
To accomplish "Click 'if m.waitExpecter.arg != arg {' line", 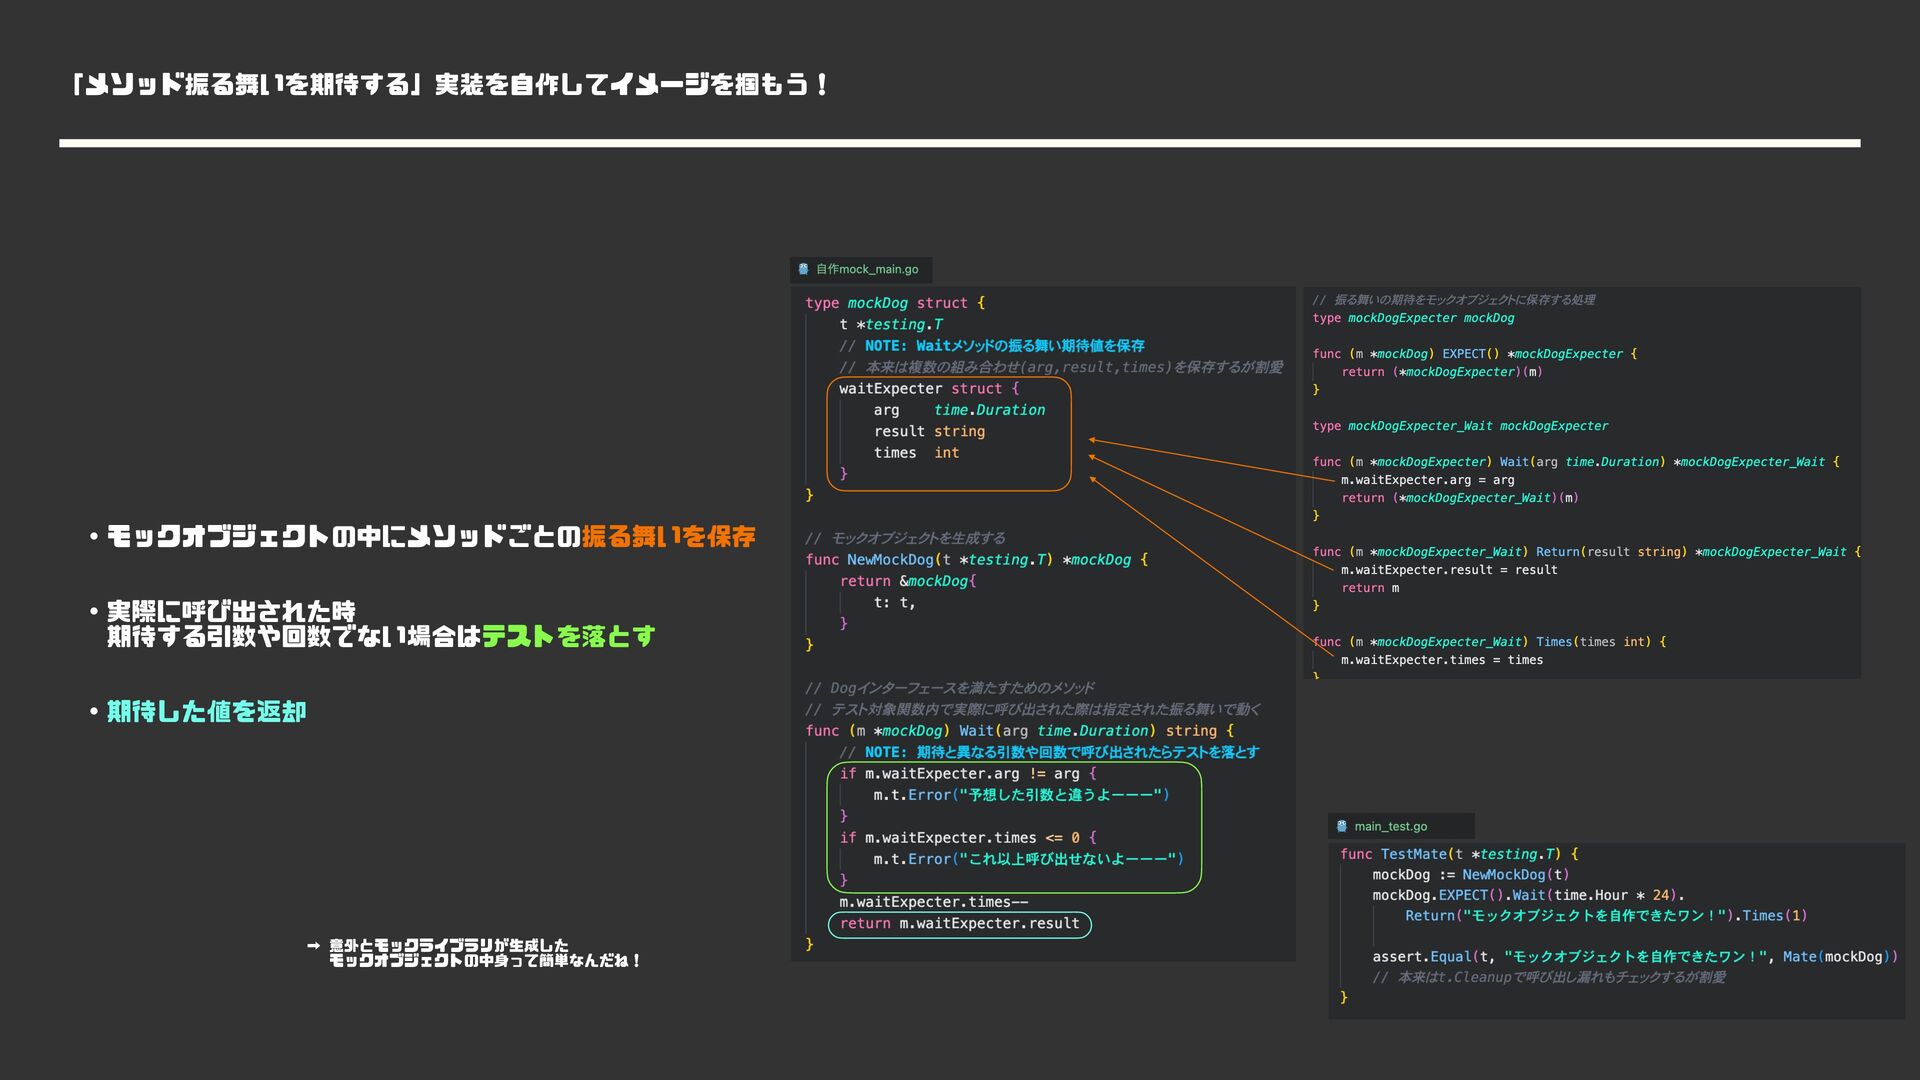I will click(967, 774).
